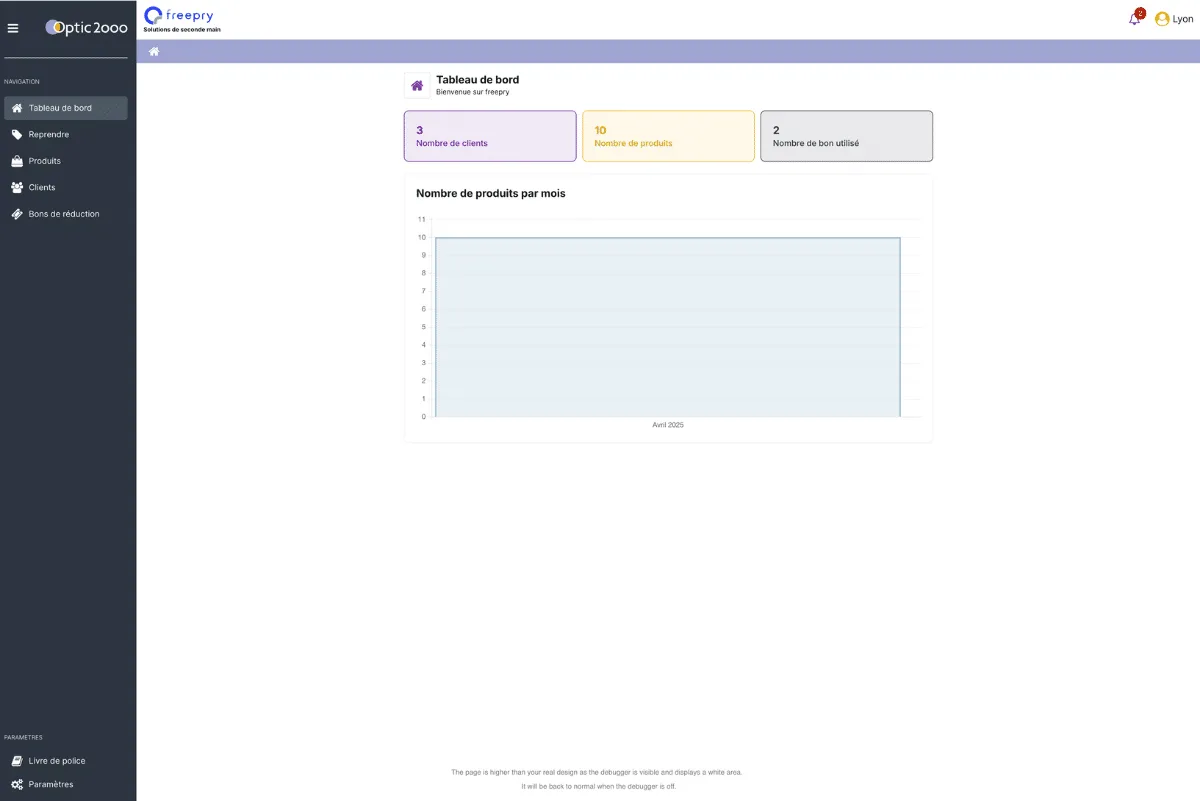Click the breadcrumb home icon
This screenshot has height=801, width=1200.
(x=154, y=52)
